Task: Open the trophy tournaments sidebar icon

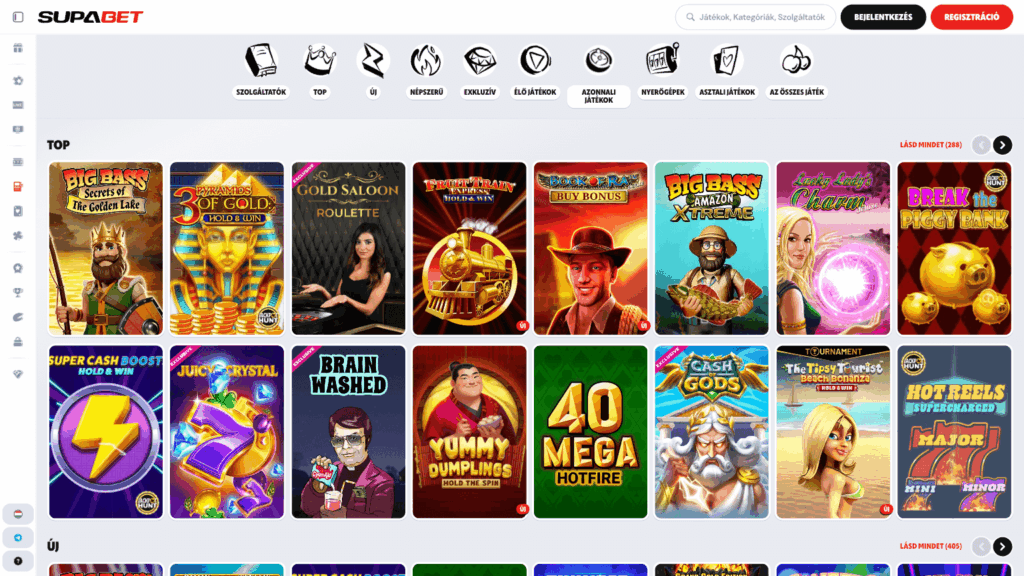Action: click(x=18, y=293)
